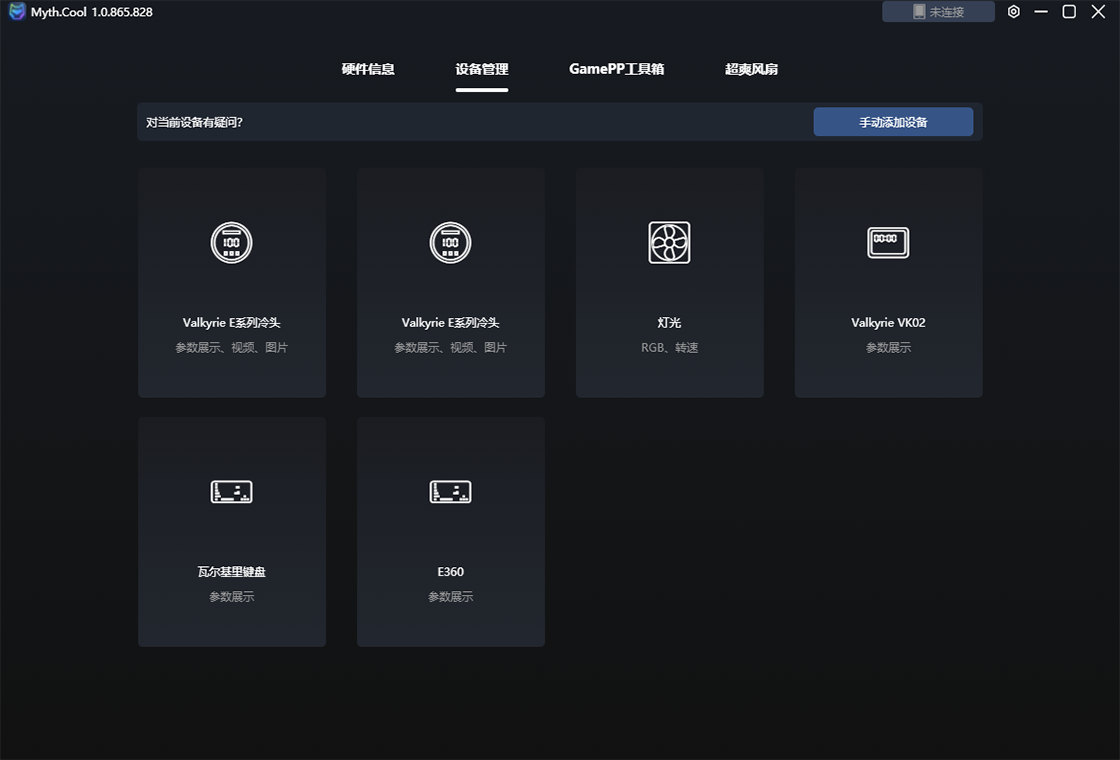Select the 瓦尔基里键盘 card title
The image size is (1120, 760).
click(231, 572)
